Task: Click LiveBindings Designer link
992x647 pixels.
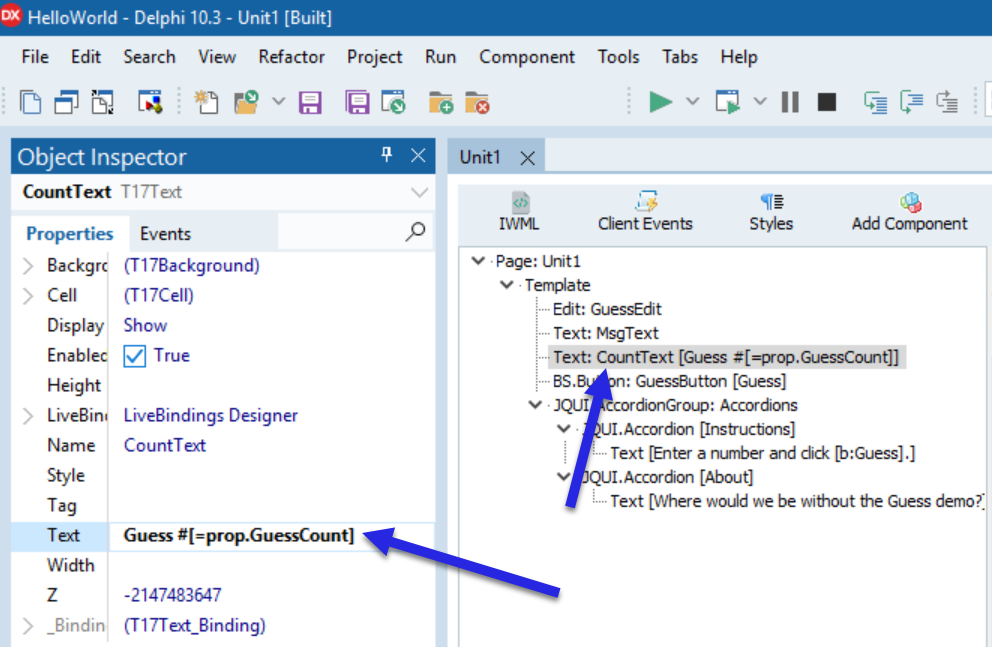Action: click(x=210, y=415)
